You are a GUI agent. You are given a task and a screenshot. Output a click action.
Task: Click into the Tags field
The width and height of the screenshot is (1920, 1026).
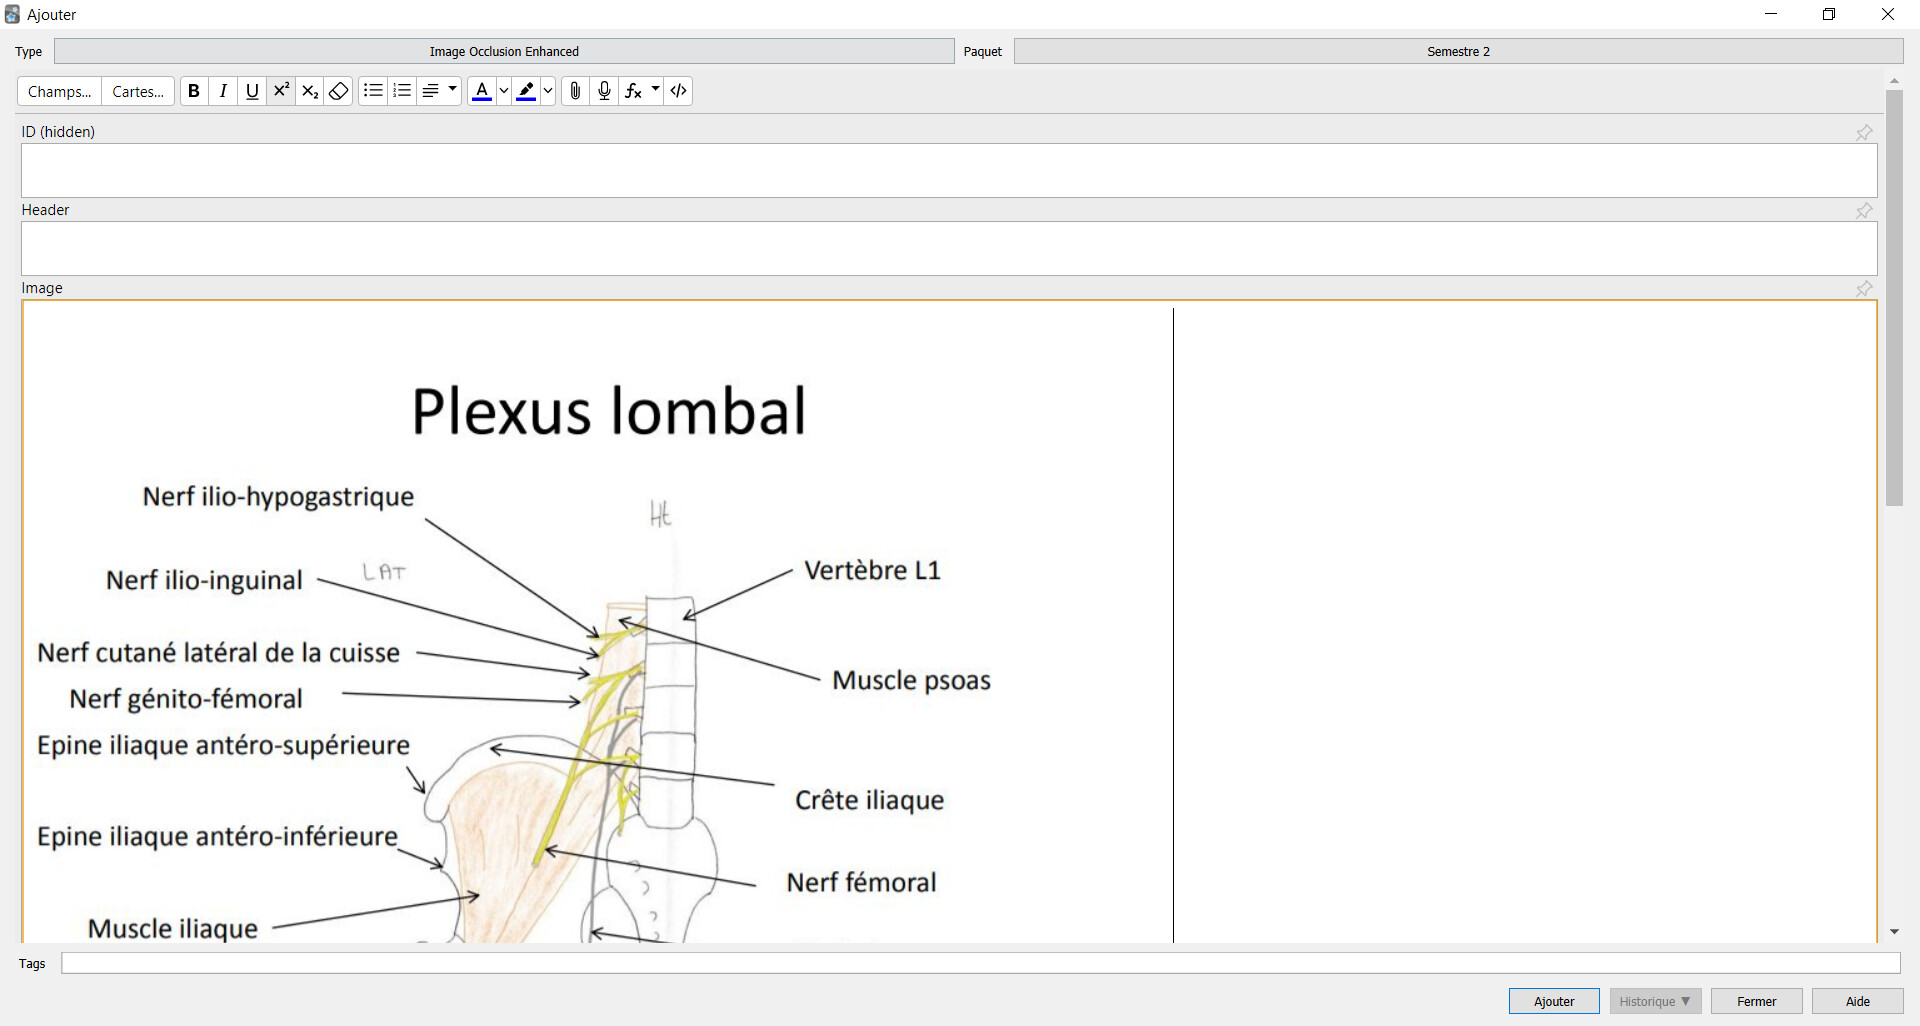click(x=980, y=963)
